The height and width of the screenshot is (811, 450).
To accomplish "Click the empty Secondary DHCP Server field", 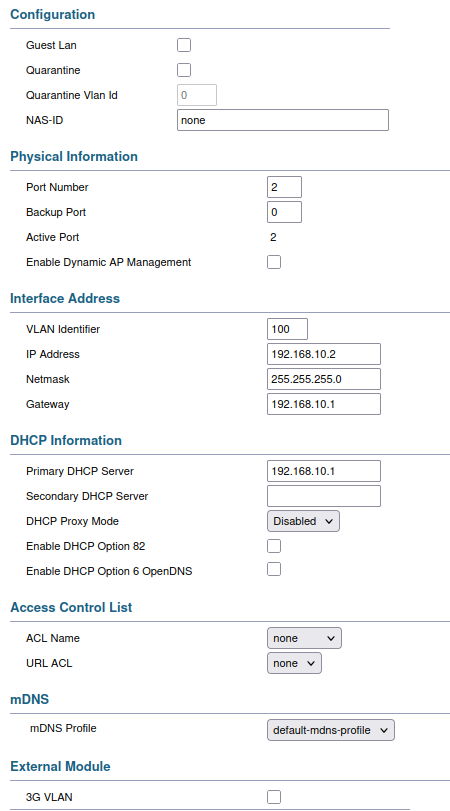I will coord(324,495).
